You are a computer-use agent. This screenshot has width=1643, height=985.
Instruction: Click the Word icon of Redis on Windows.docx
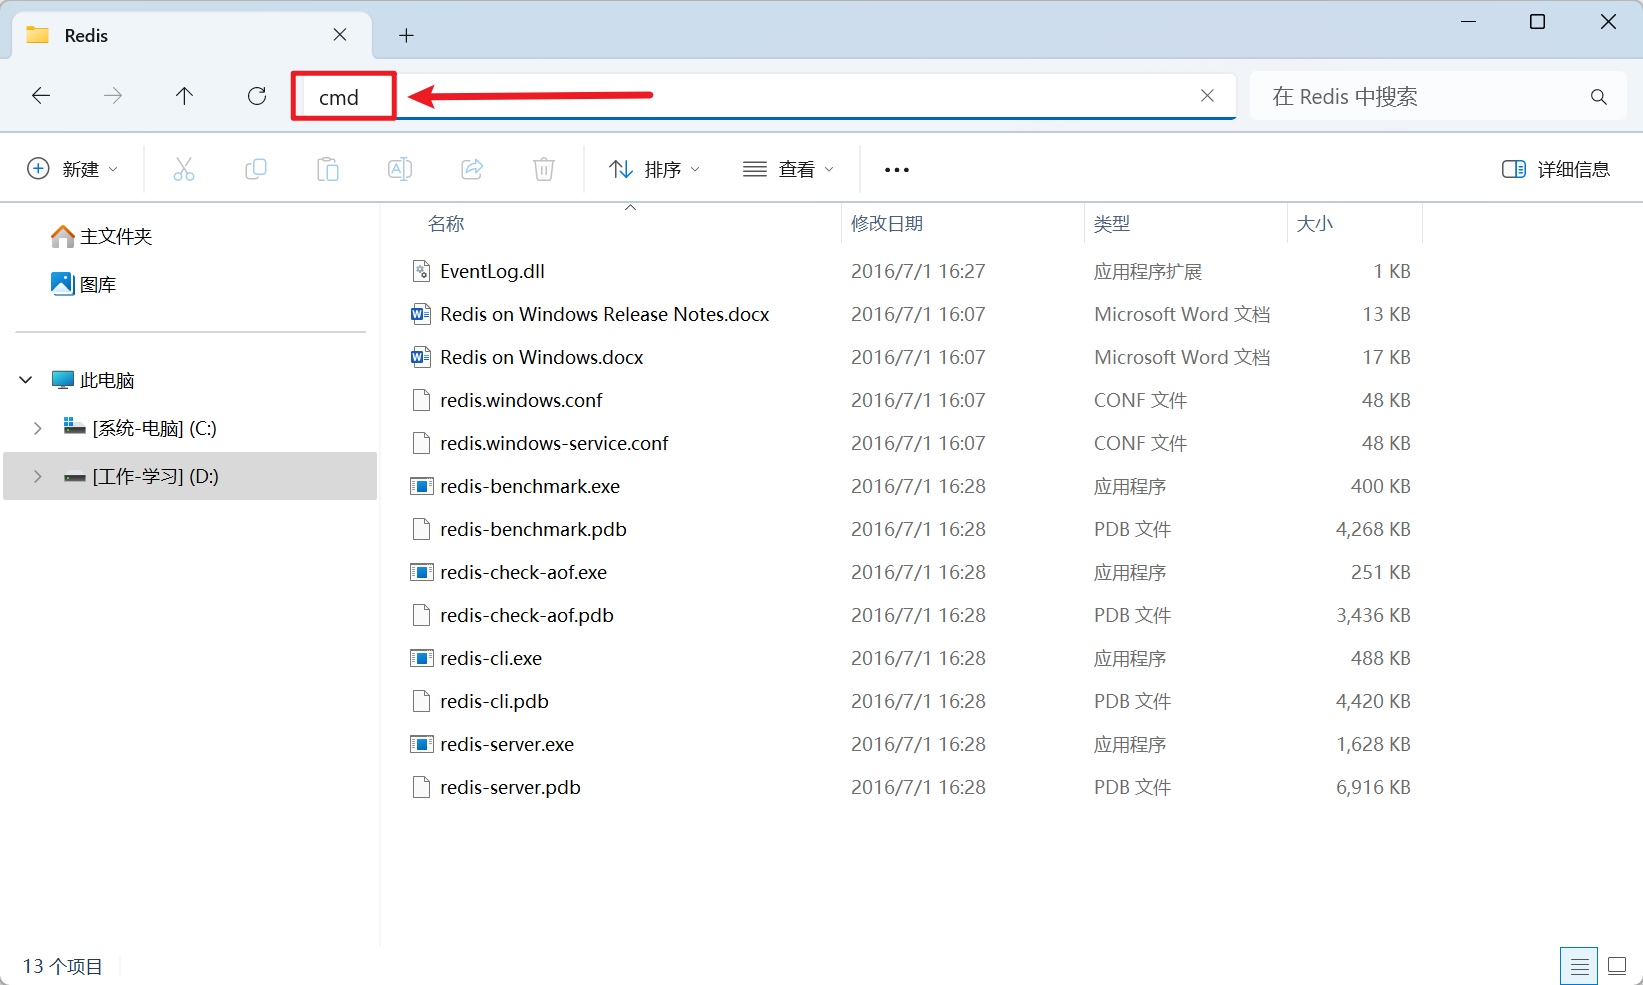coord(421,357)
